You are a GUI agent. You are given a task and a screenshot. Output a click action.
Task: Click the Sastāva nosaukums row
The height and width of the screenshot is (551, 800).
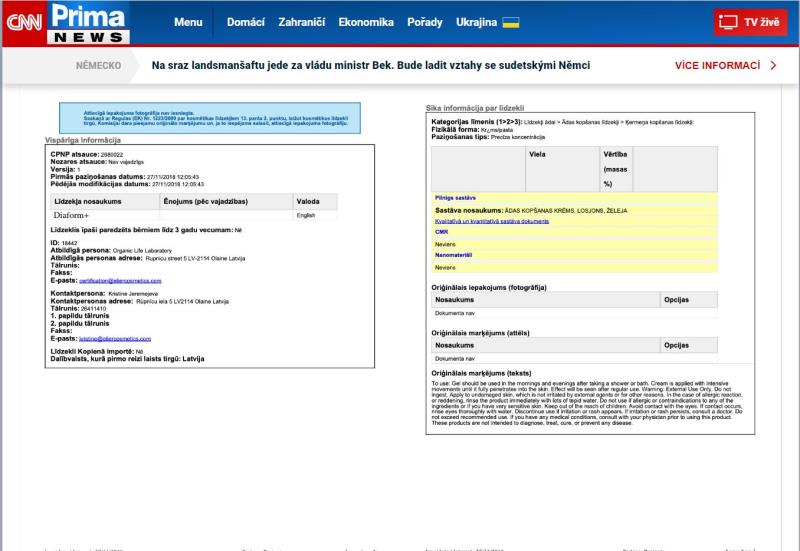click(574, 210)
